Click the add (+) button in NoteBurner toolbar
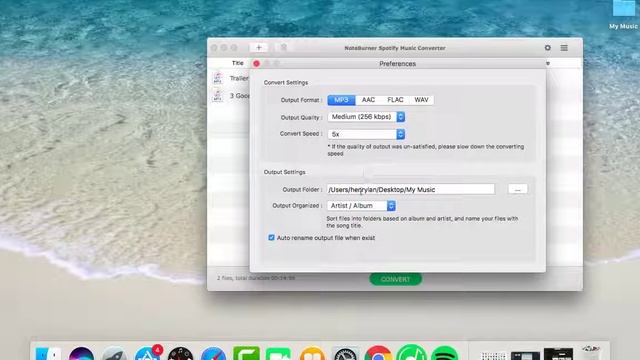640x360 pixels. 258,48
